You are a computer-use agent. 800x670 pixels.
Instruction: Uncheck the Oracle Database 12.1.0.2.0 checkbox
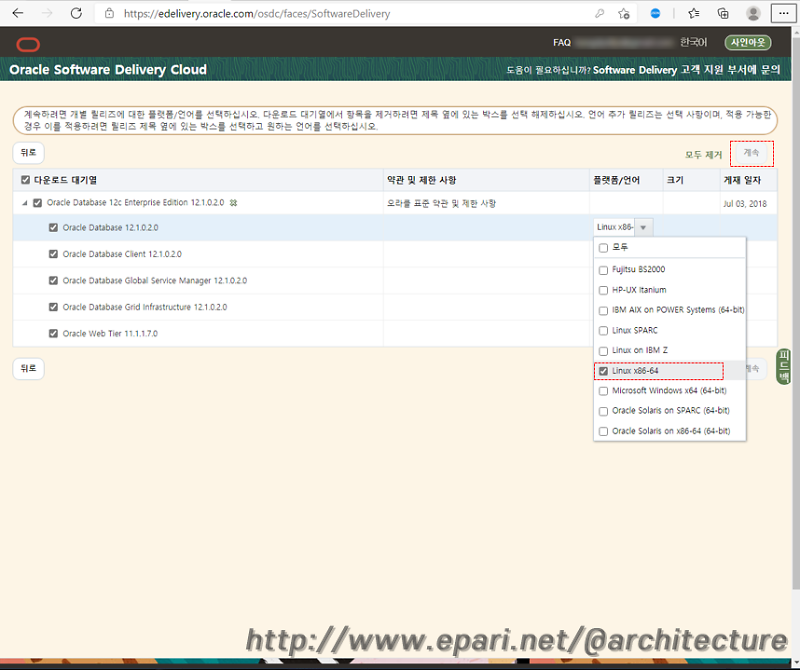click(53, 228)
